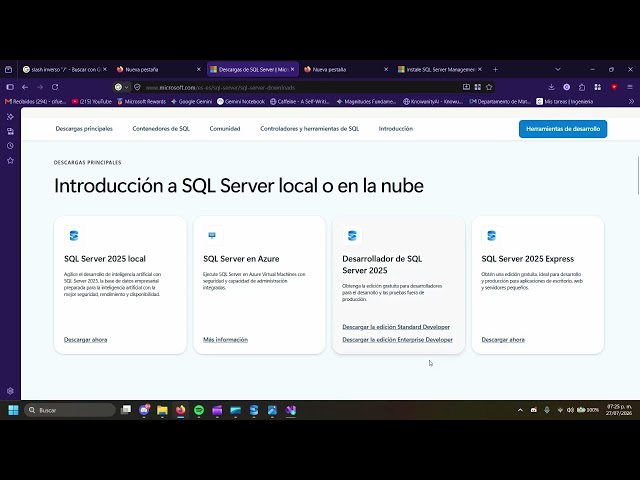Open YouTube bookmark
This screenshot has width=640, height=480.
(92, 101)
